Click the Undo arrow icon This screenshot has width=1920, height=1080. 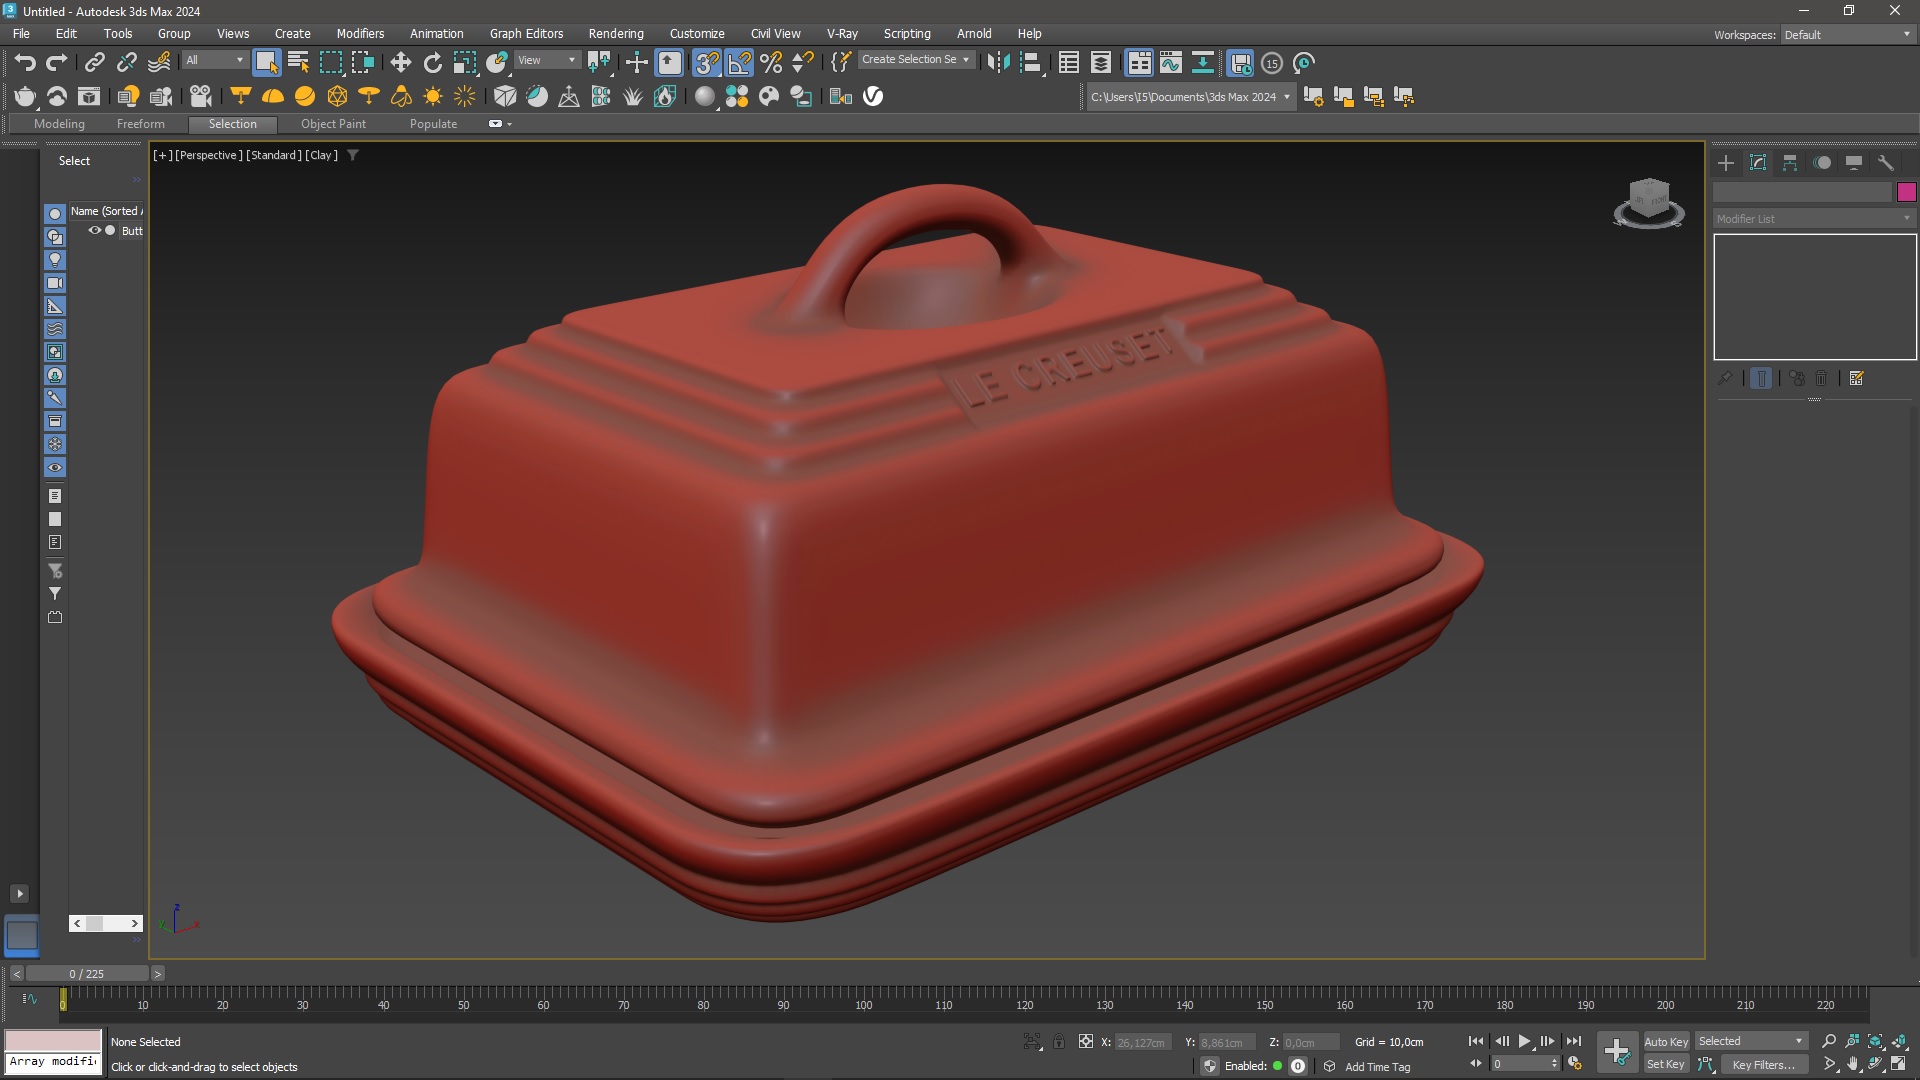click(x=25, y=63)
